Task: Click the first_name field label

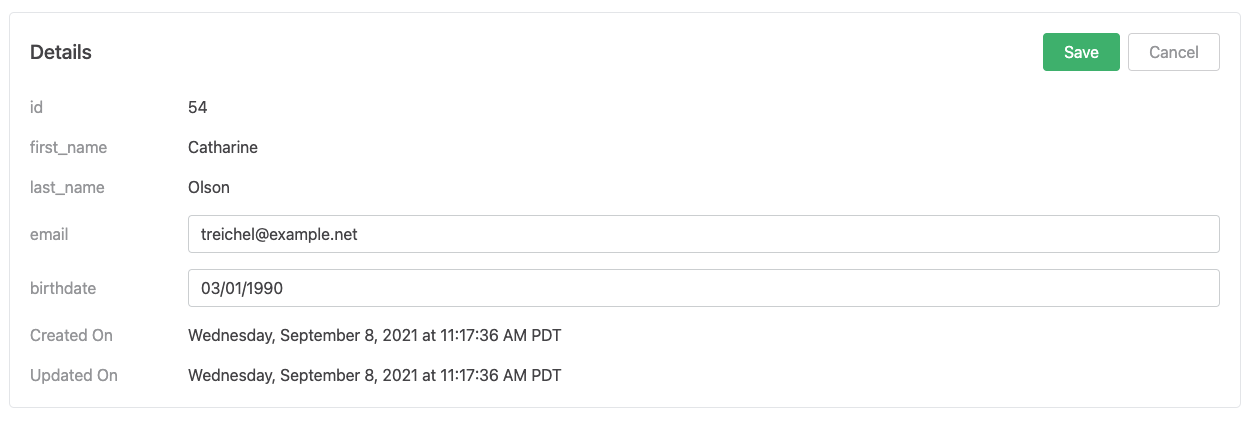Action: click(x=68, y=147)
